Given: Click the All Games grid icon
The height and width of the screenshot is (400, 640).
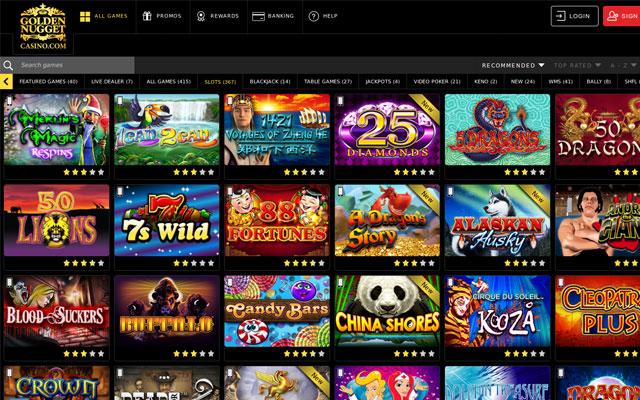Looking at the screenshot, I should [85, 16].
